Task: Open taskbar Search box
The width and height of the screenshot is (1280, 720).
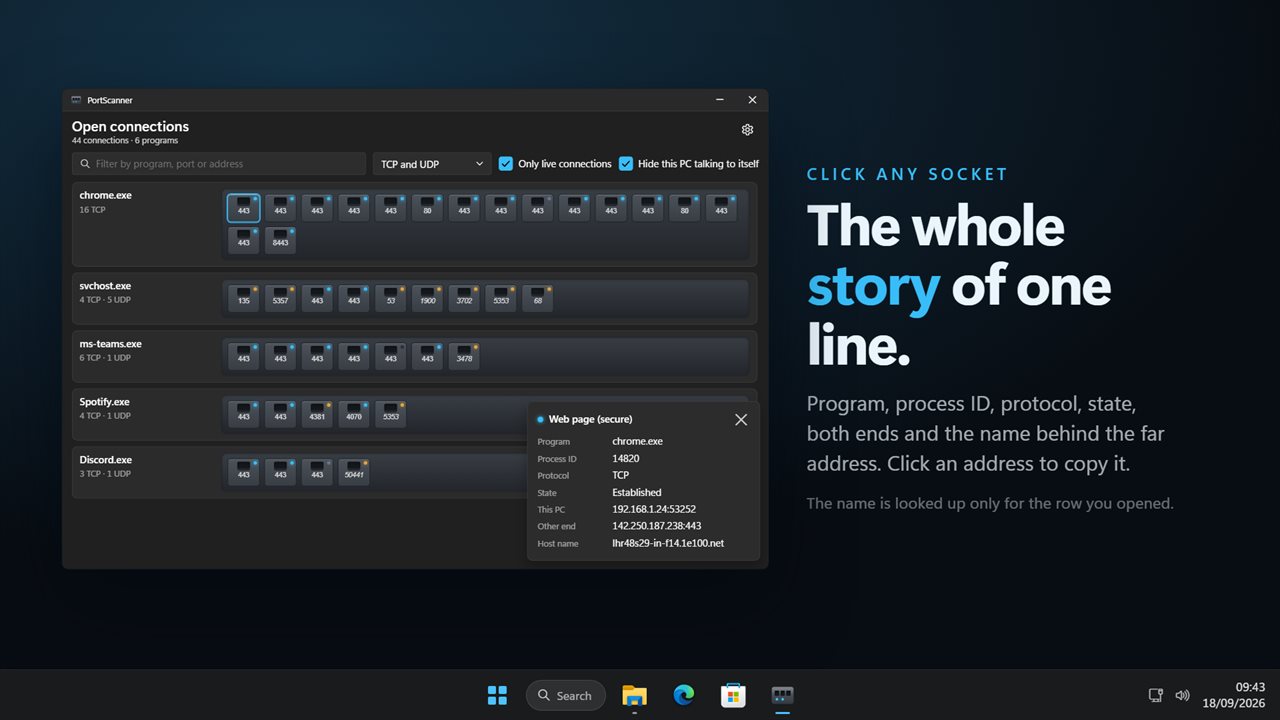Action: point(566,695)
